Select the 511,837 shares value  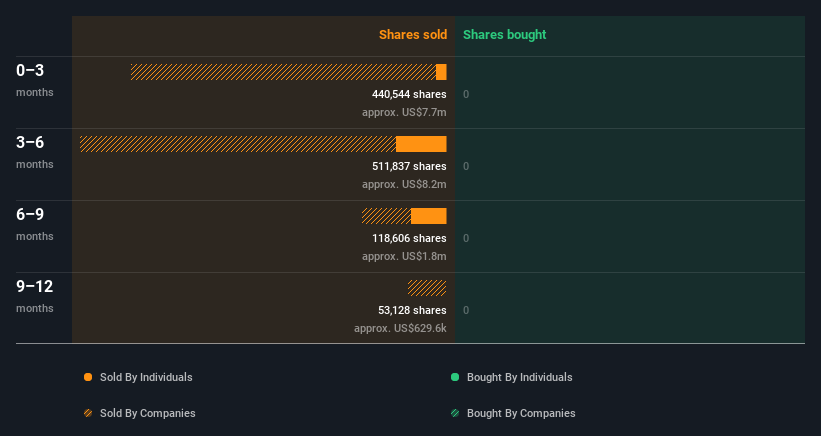409,166
